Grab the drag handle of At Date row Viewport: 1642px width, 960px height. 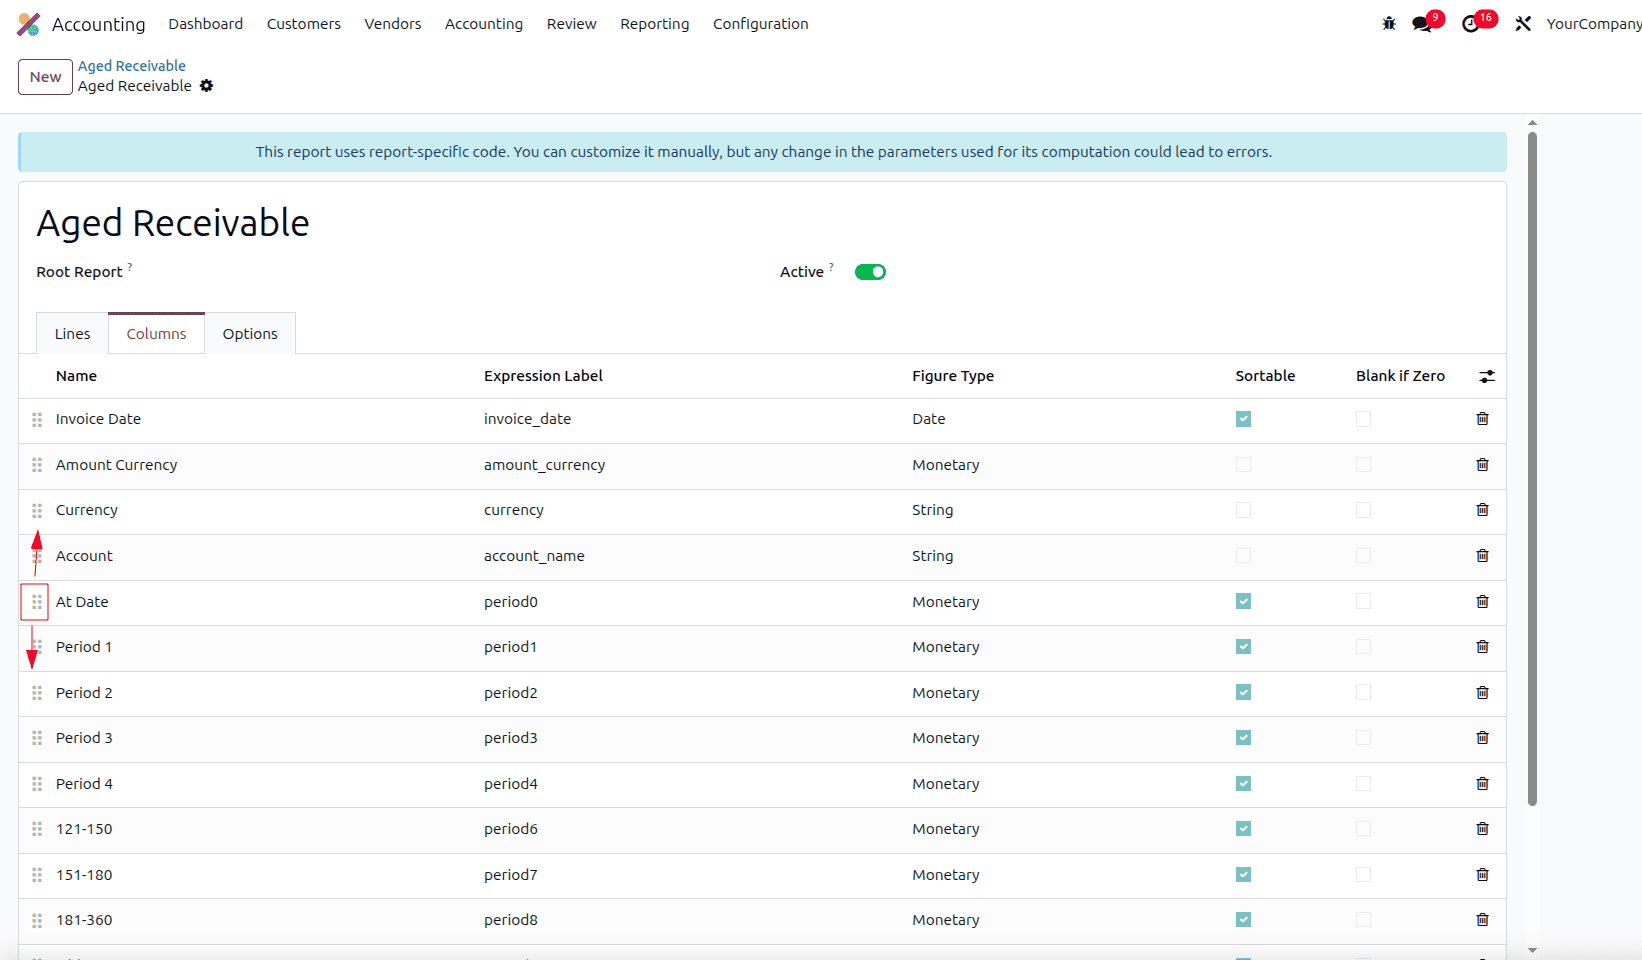click(37, 602)
